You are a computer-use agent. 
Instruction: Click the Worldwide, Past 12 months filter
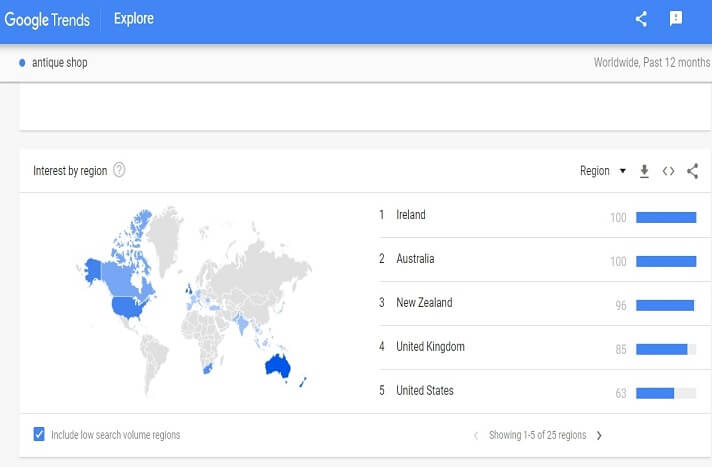[651, 62]
